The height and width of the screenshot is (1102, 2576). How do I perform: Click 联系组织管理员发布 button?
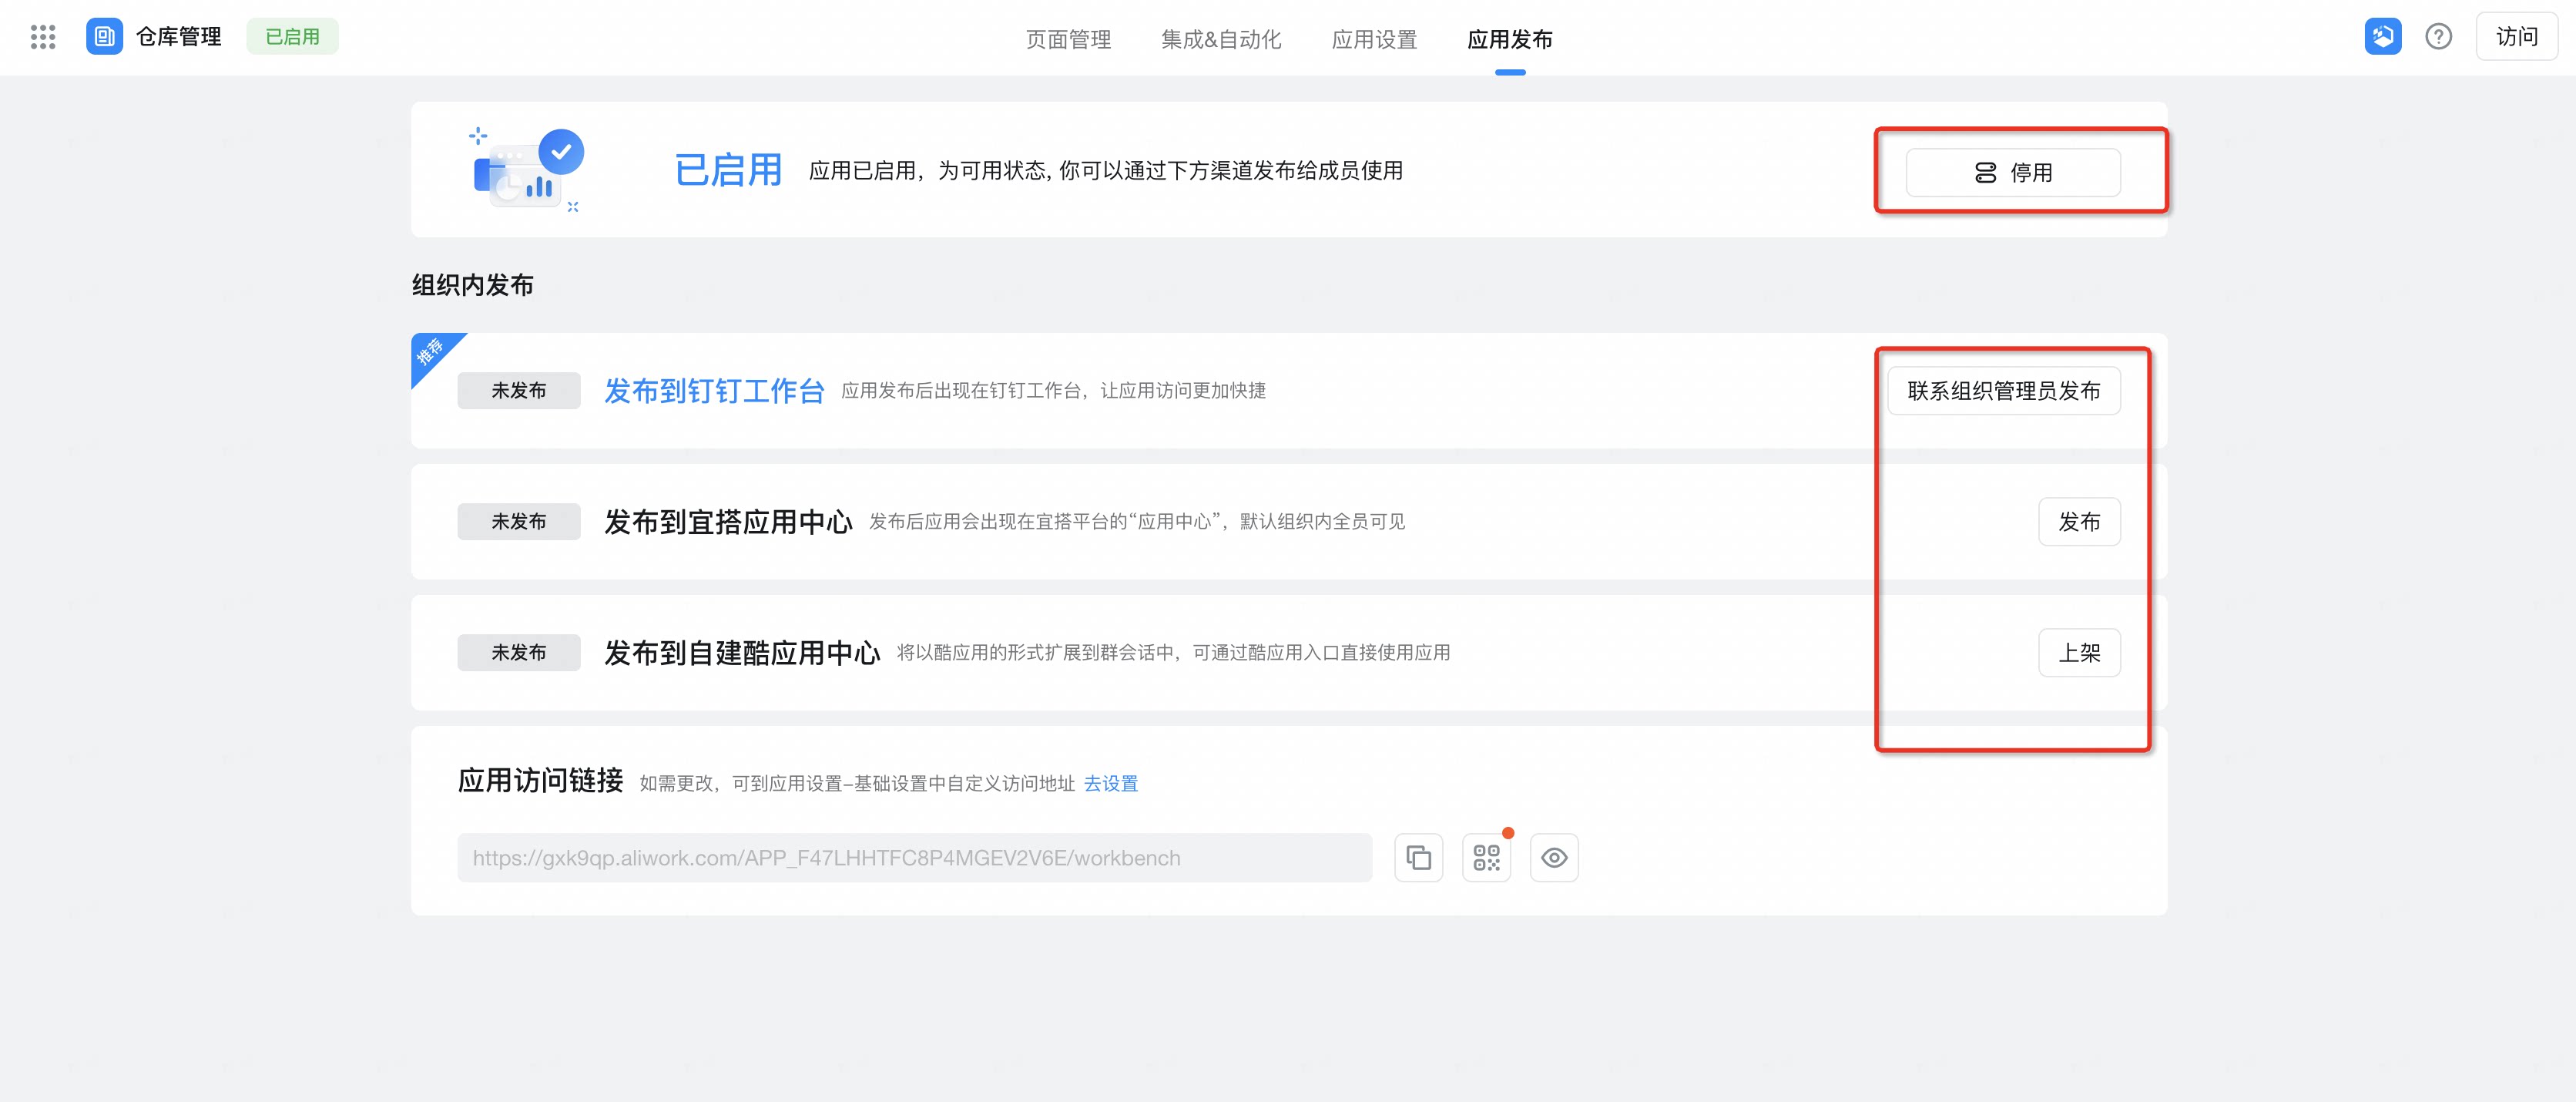point(2003,391)
